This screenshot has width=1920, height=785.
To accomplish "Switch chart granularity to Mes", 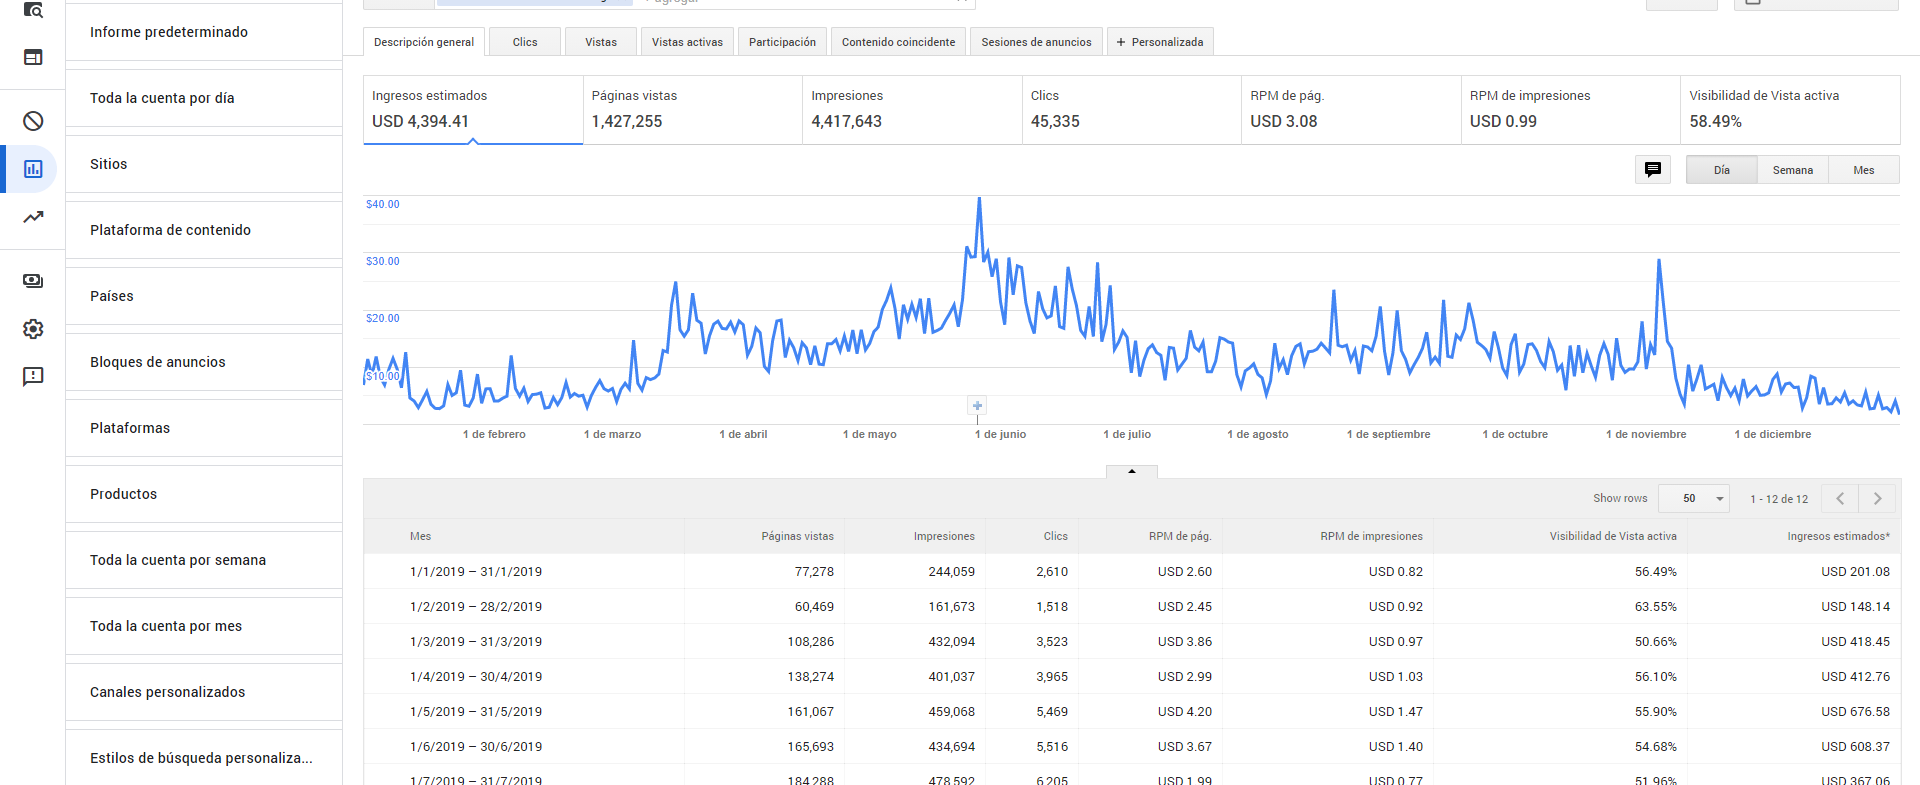I will 1863,170.
